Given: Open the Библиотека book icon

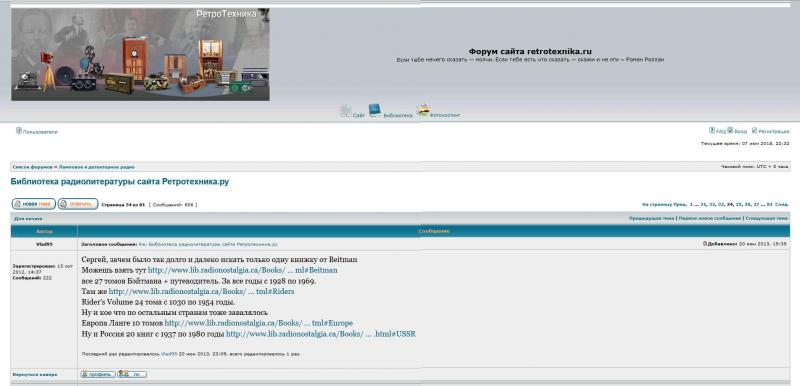Looking at the screenshot, I should [375, 110].
